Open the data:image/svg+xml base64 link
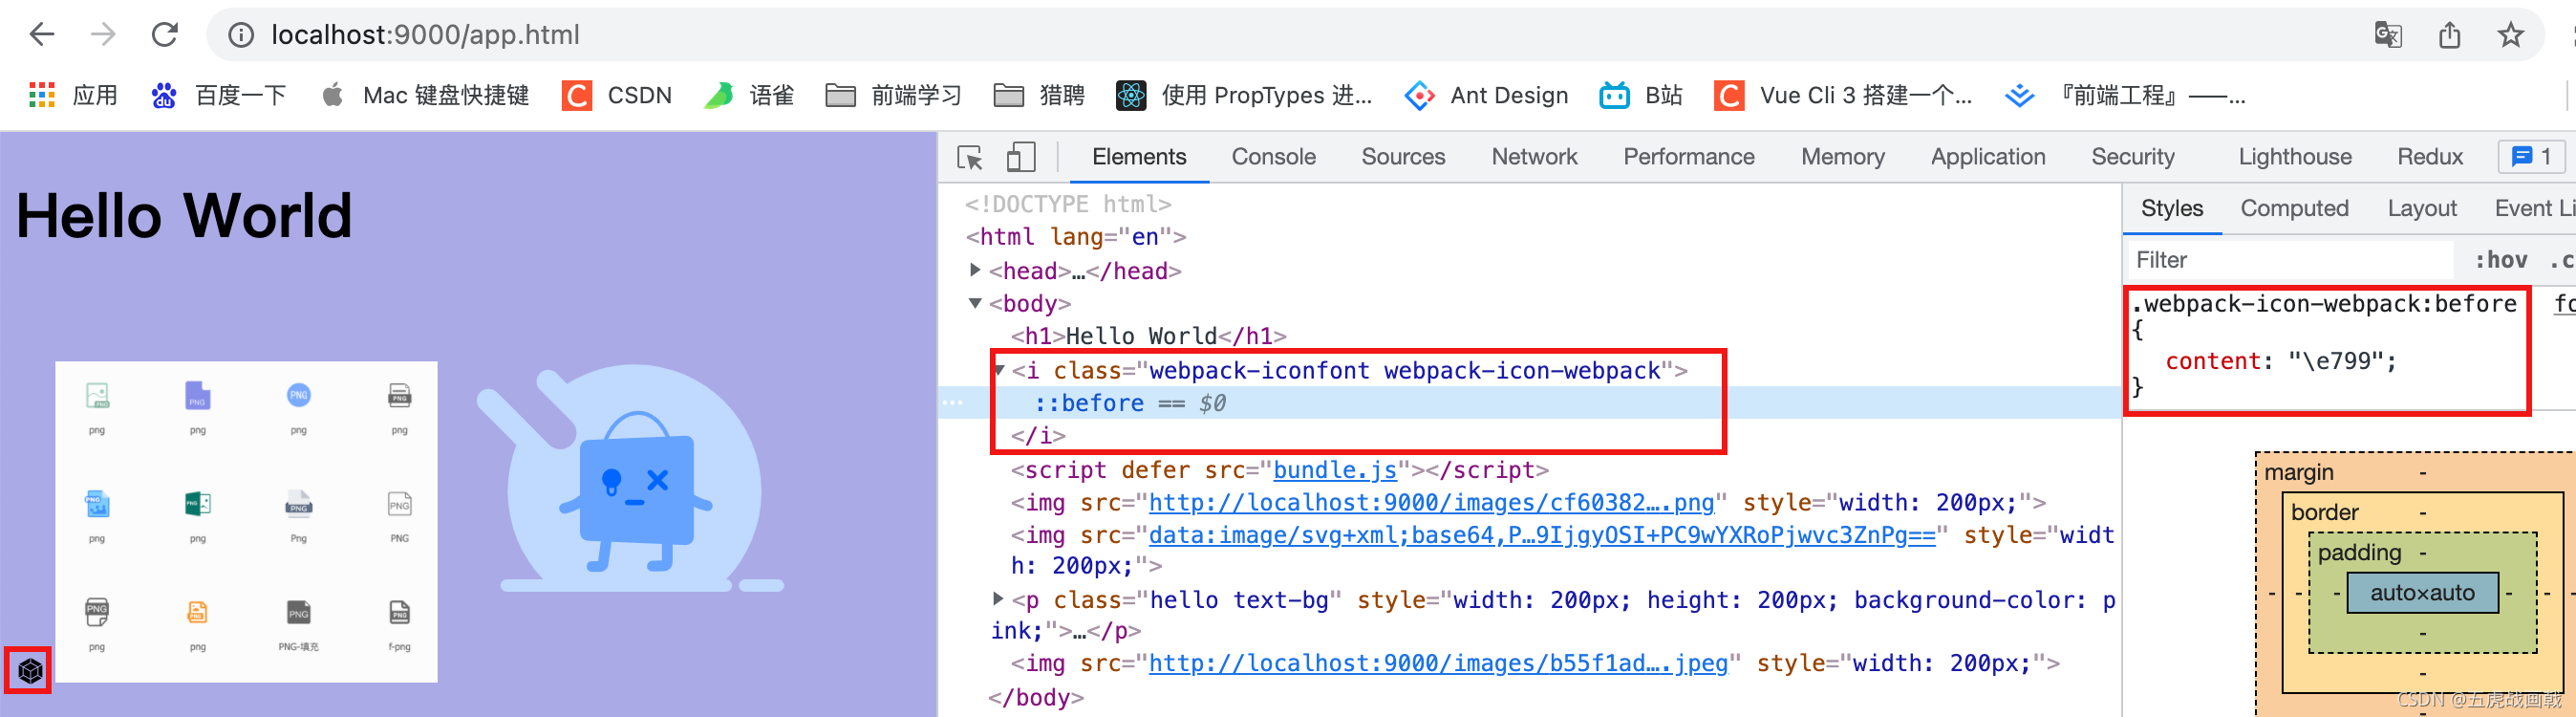Image resolution: width=2576 pixels, height=717 pixels. pos(1542,535)
